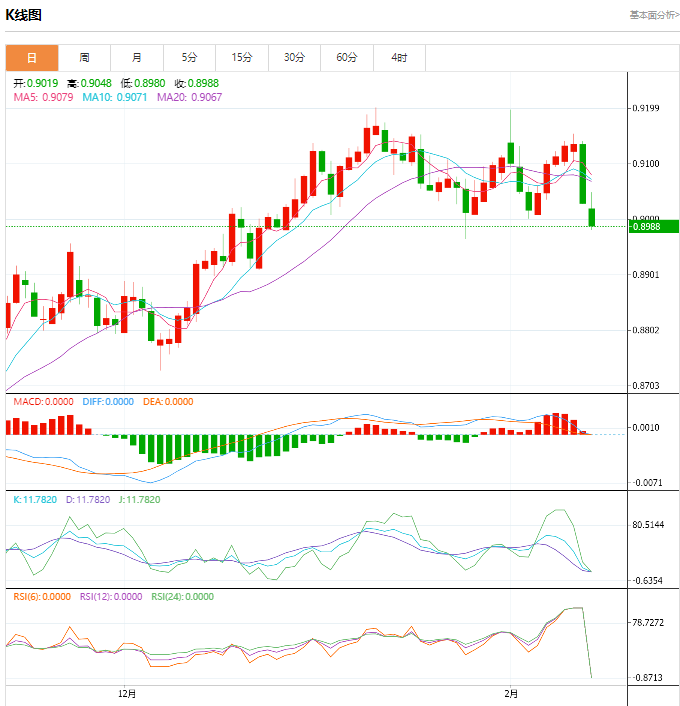
Task: Switch to the 月 monthly tab
Action: click(x=137, y=58)
